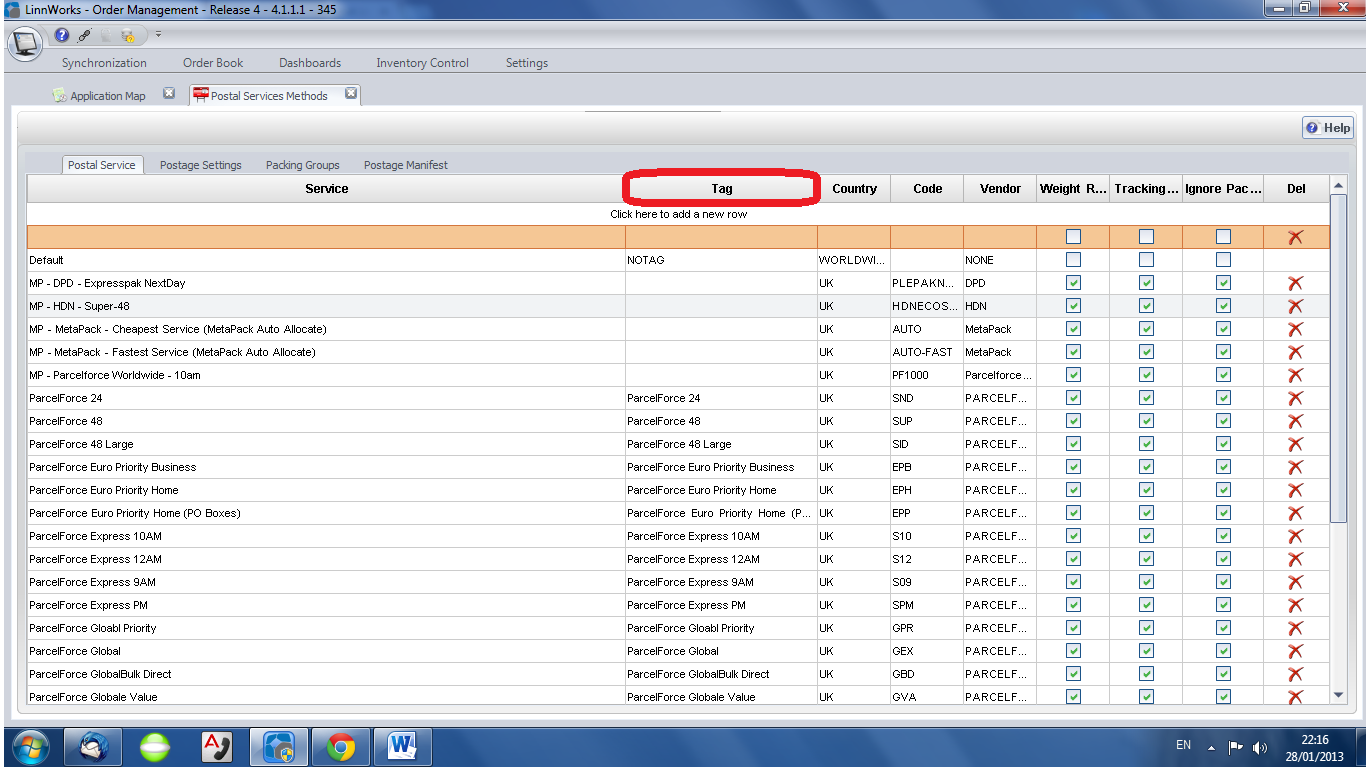Click the scrollbar down arrow in services grid
This screenshot has width=1366, height=768.
pyautogui.click(x=1339, y=695)
